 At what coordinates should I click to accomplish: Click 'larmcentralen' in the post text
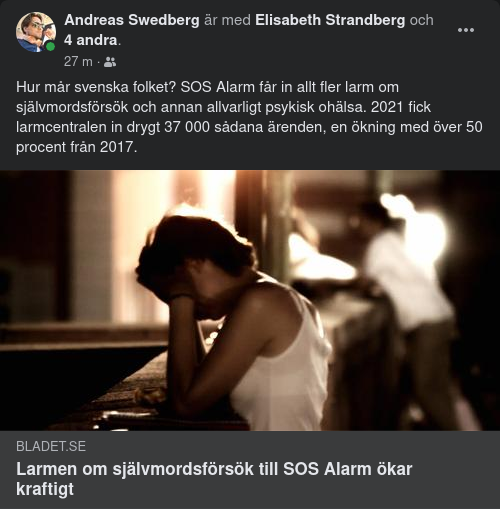click(x=61, y=127)
